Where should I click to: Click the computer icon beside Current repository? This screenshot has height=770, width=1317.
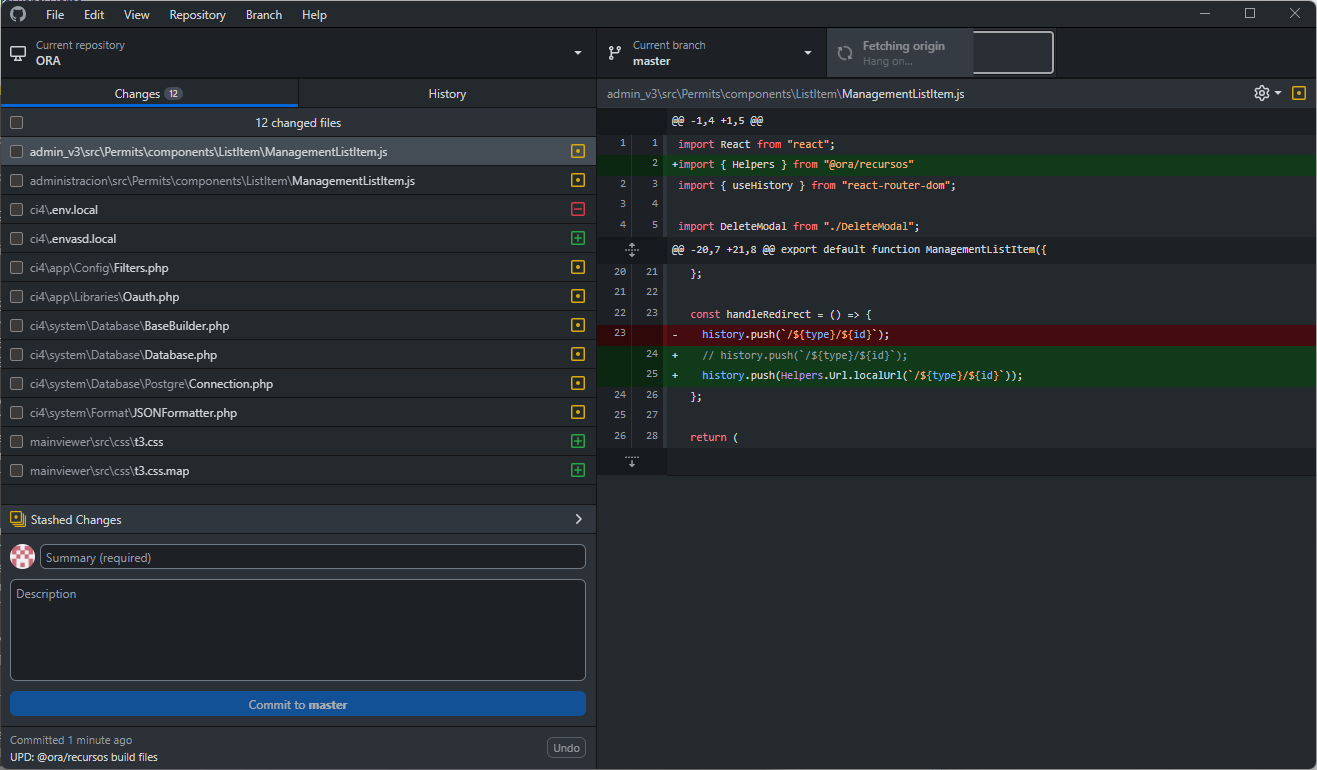pyautogui.click(x=17, y=53)
